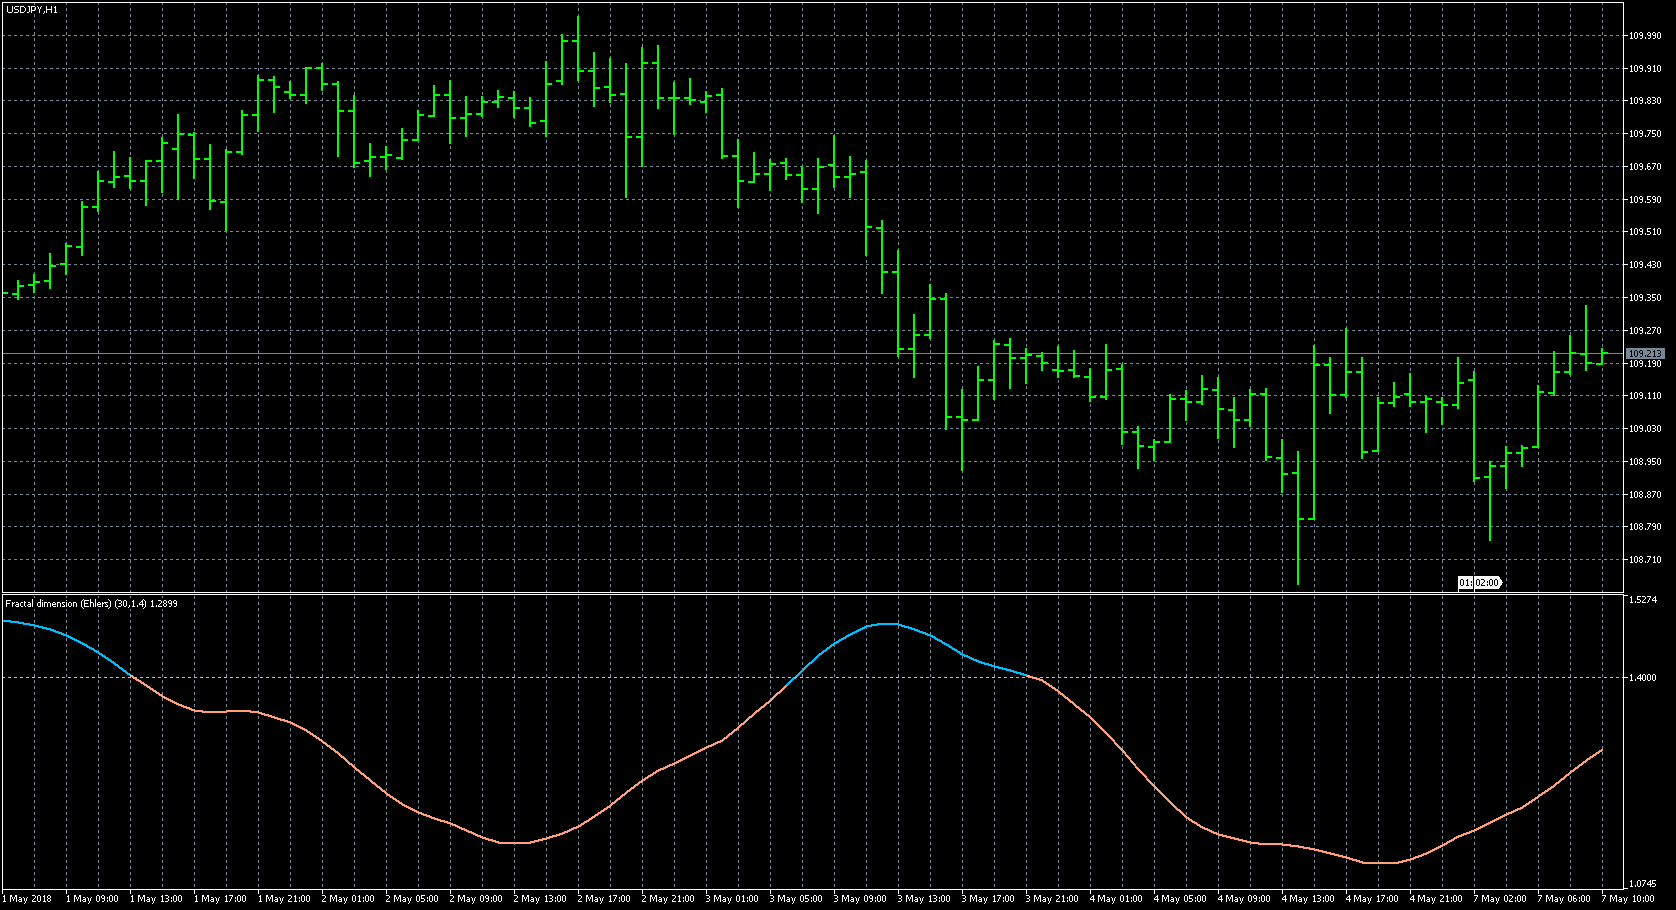The width and height of the screenshot is (1676, 910).
Task: Select the '3 May 17:00' time label
Action: click(x=988, y=899)
